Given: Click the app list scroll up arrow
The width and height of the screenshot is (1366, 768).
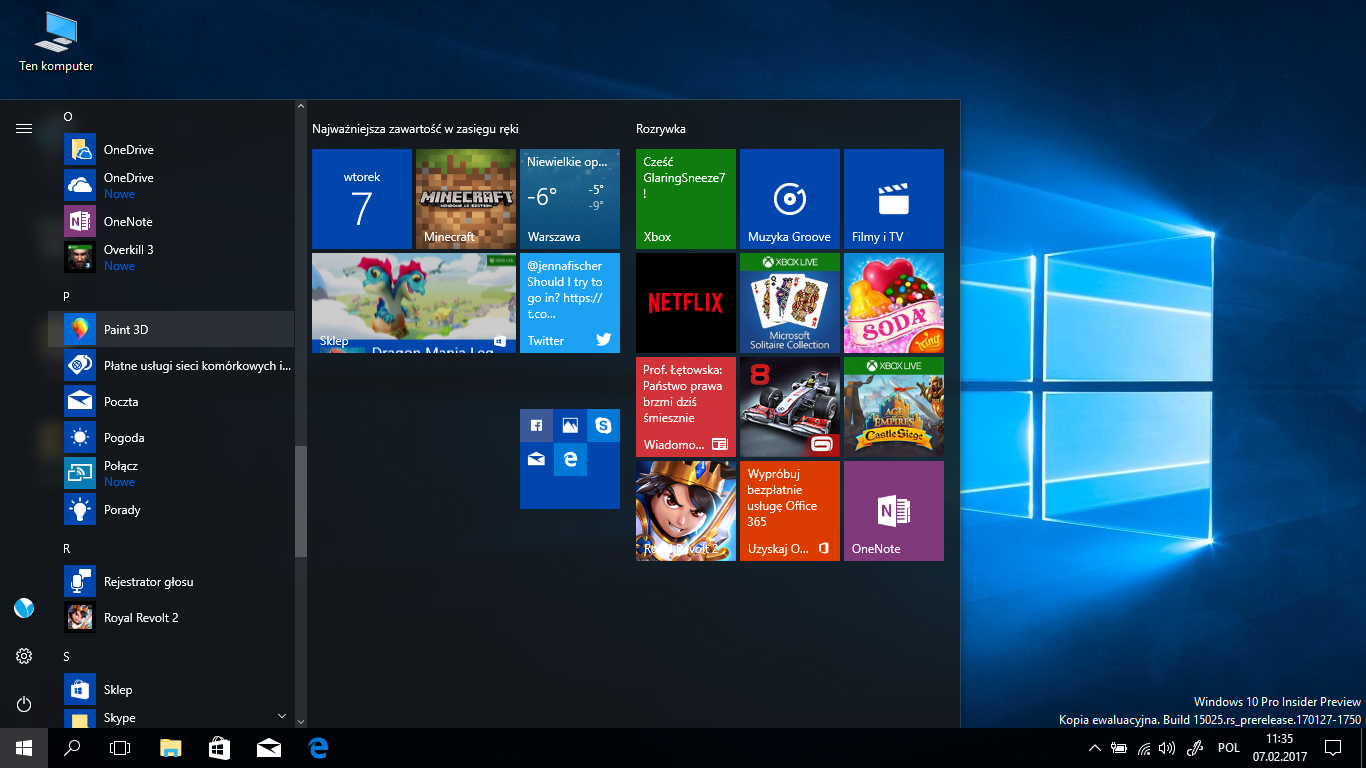Looking at the screenshot, I should pos(300,105).
